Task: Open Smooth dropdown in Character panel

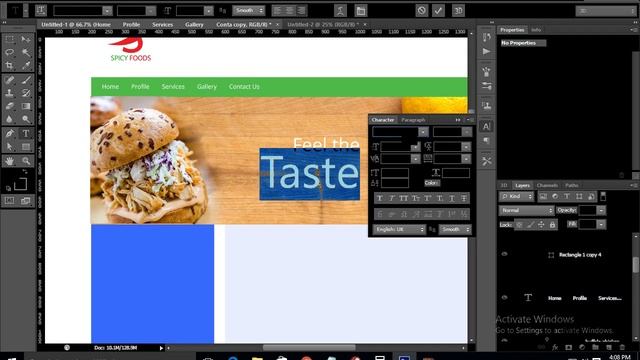Action: pyautogui.click(x=455, y=229)
